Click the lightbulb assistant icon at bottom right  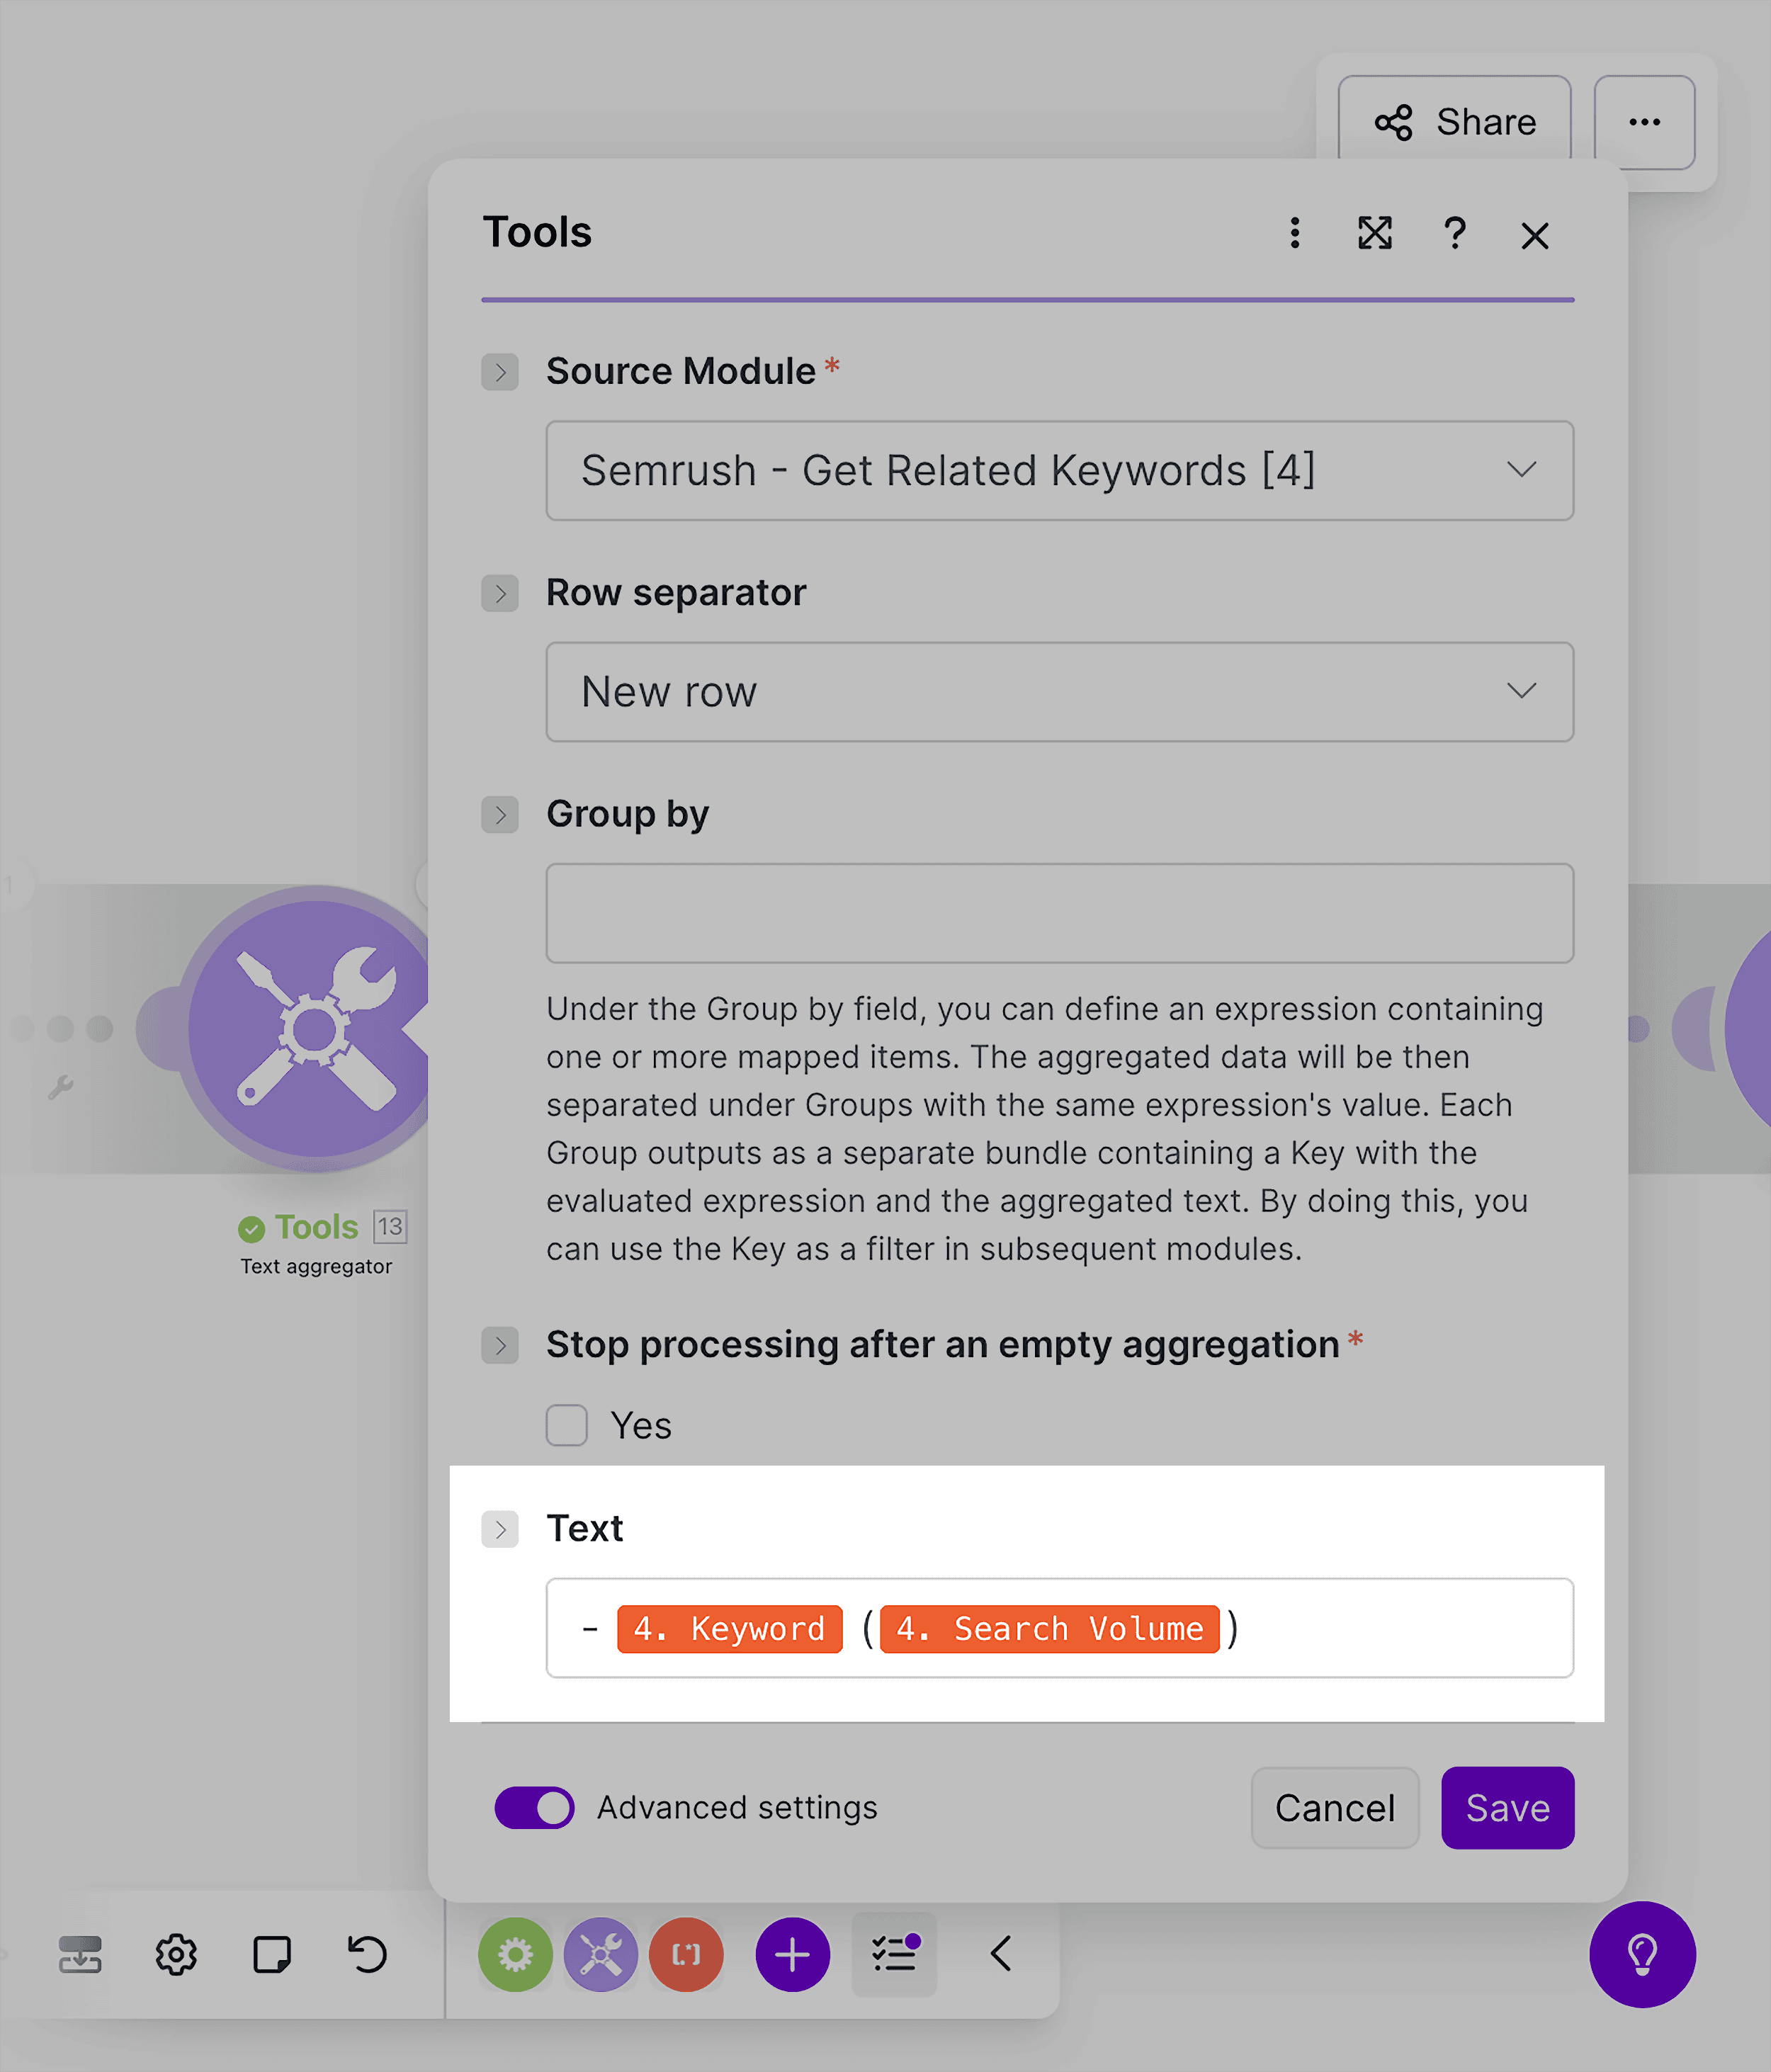coord(1643,1957)
